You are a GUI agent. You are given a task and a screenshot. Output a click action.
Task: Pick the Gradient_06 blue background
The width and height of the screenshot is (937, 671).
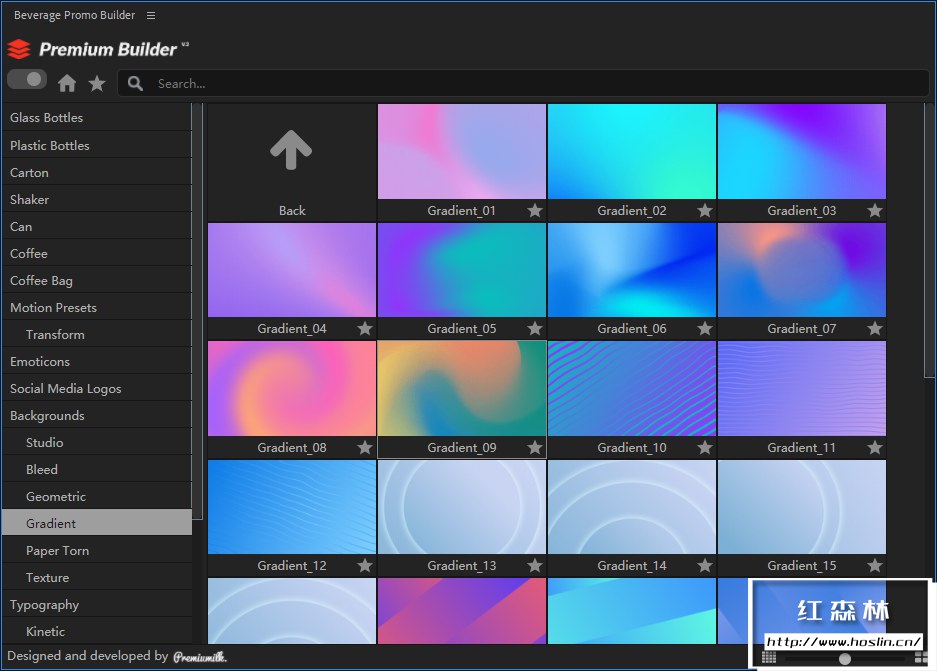pyautogui.click(x=632, y=270)
